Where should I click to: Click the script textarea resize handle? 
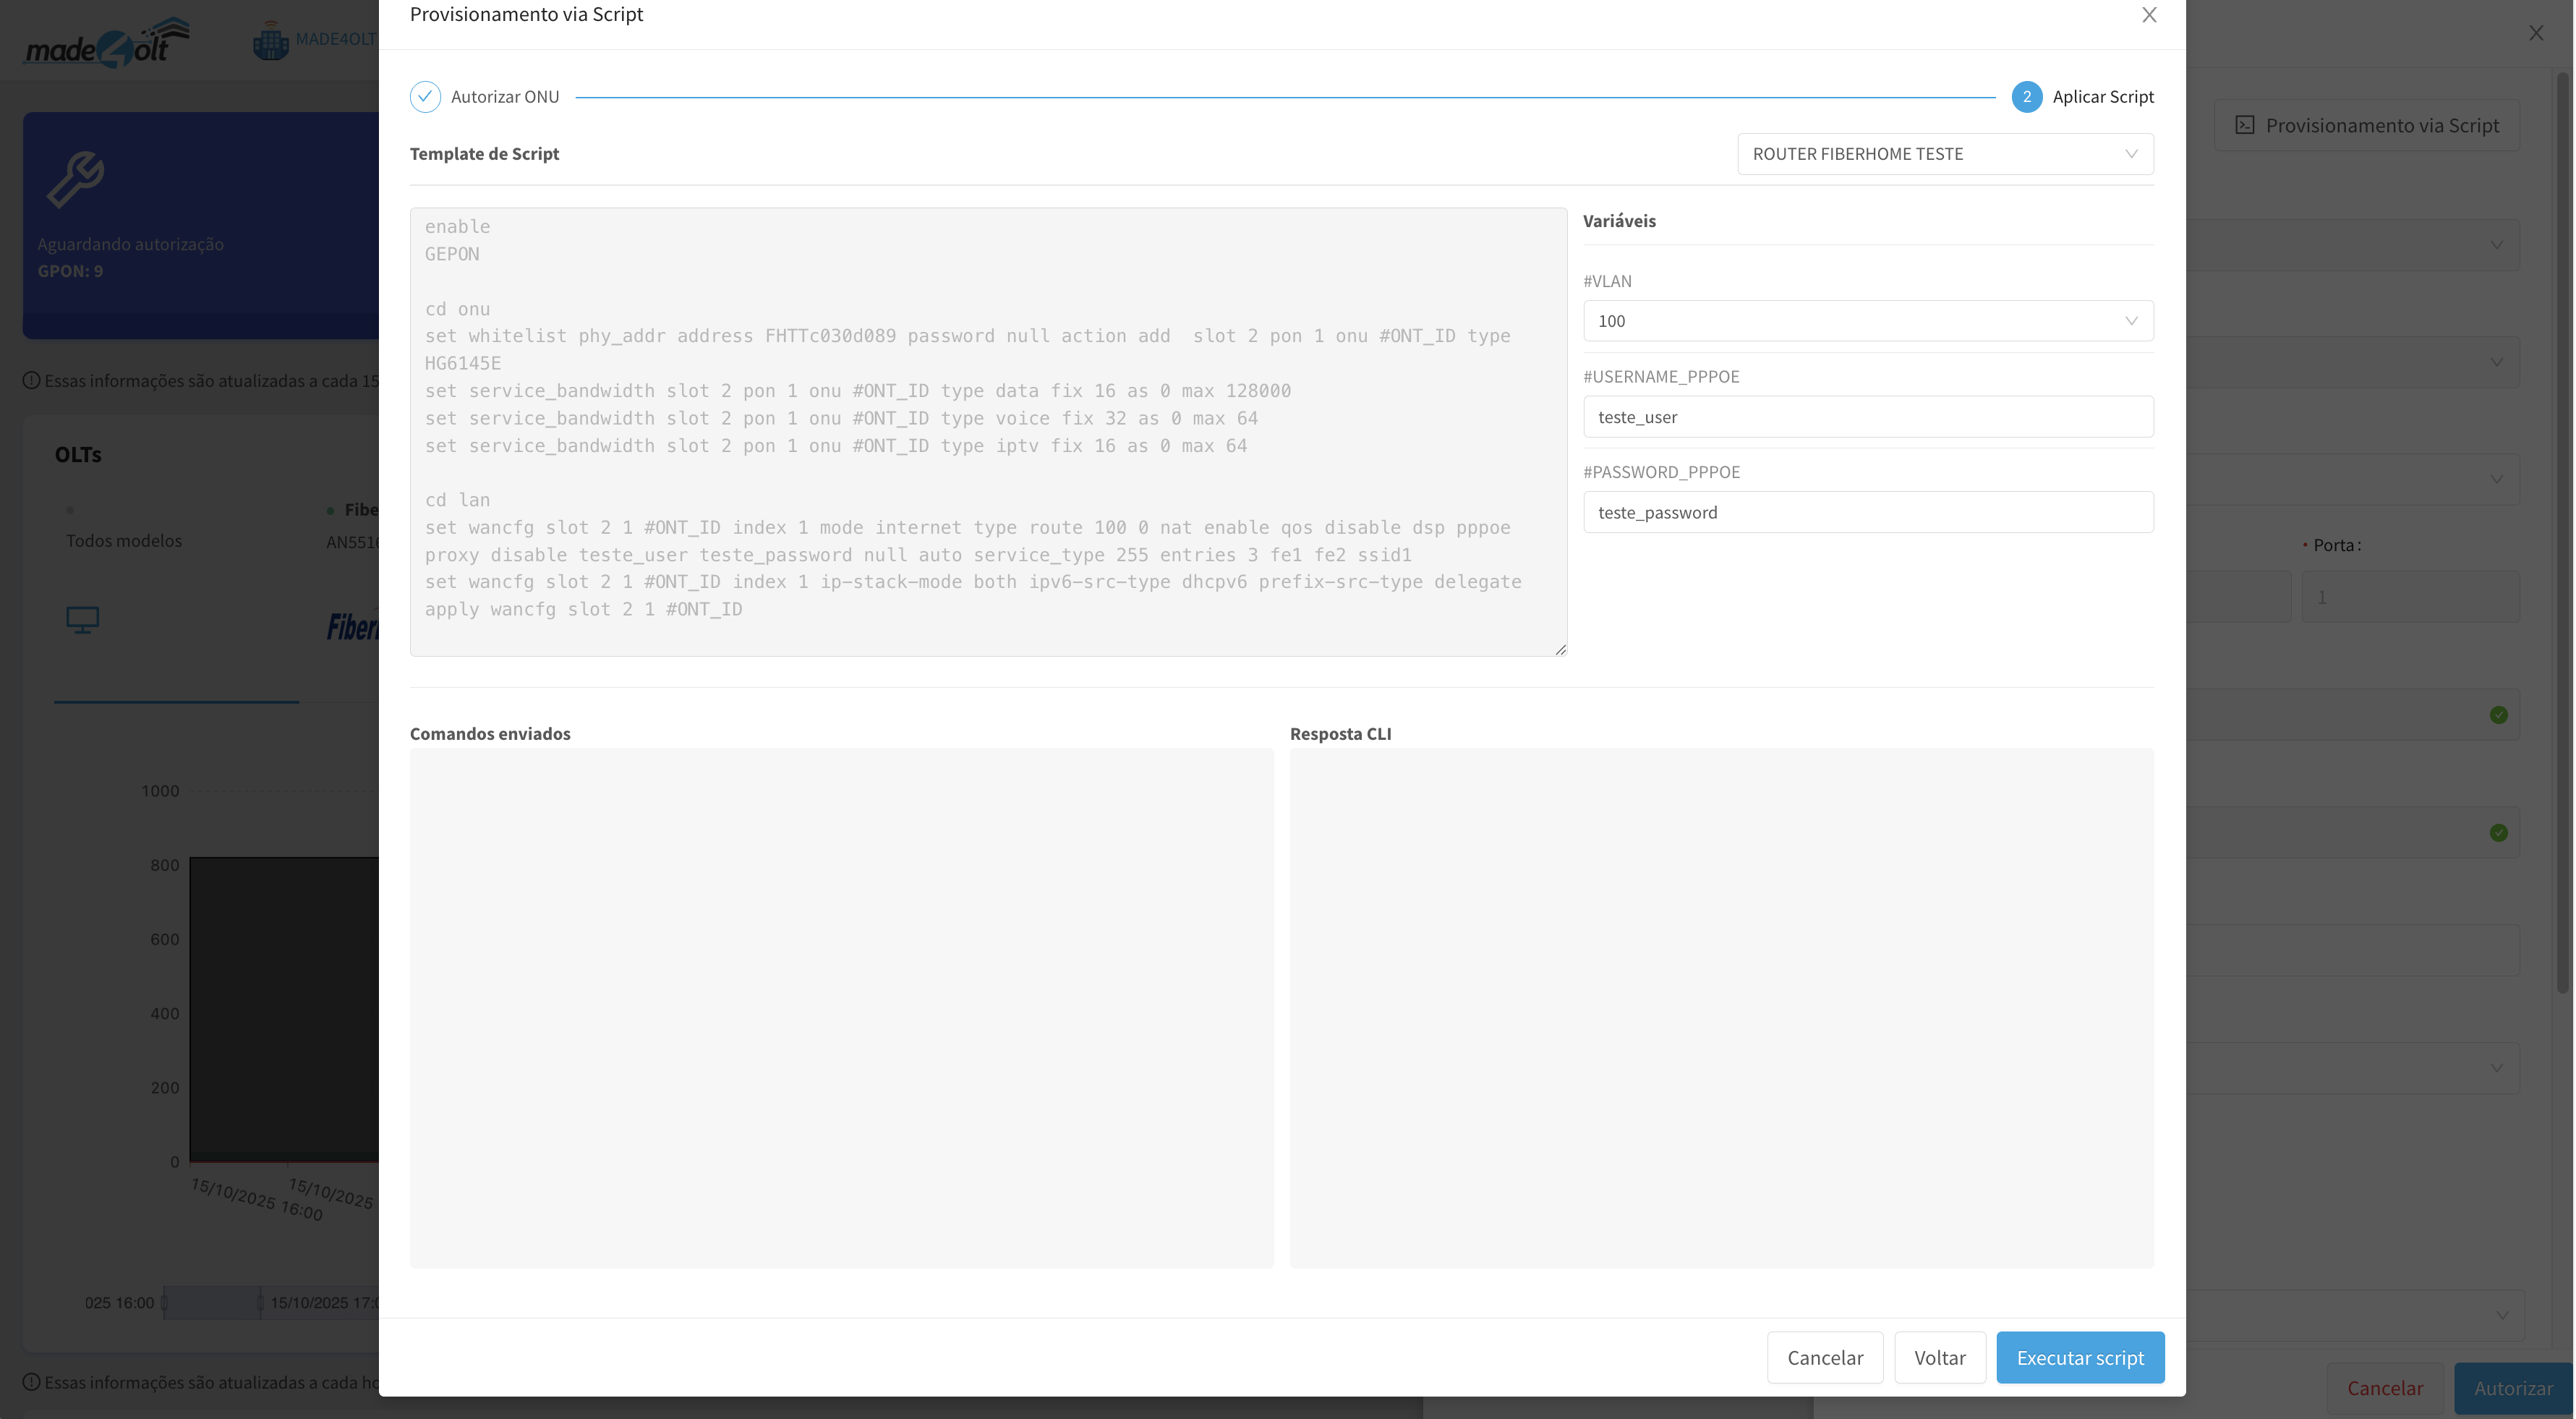pyautogui.click(x=1560, y=650)
